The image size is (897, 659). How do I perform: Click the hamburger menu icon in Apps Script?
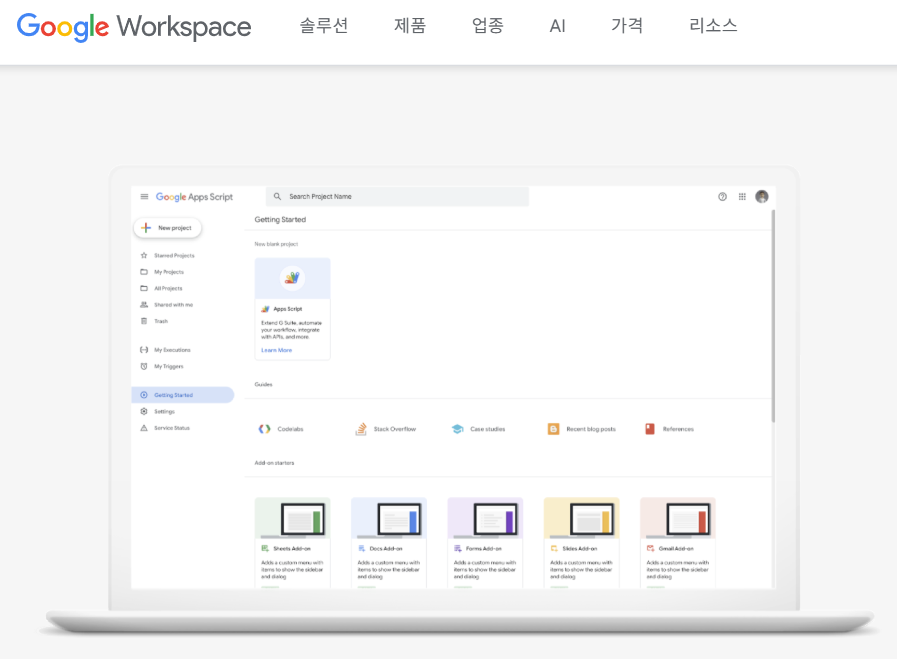(144, 197)
